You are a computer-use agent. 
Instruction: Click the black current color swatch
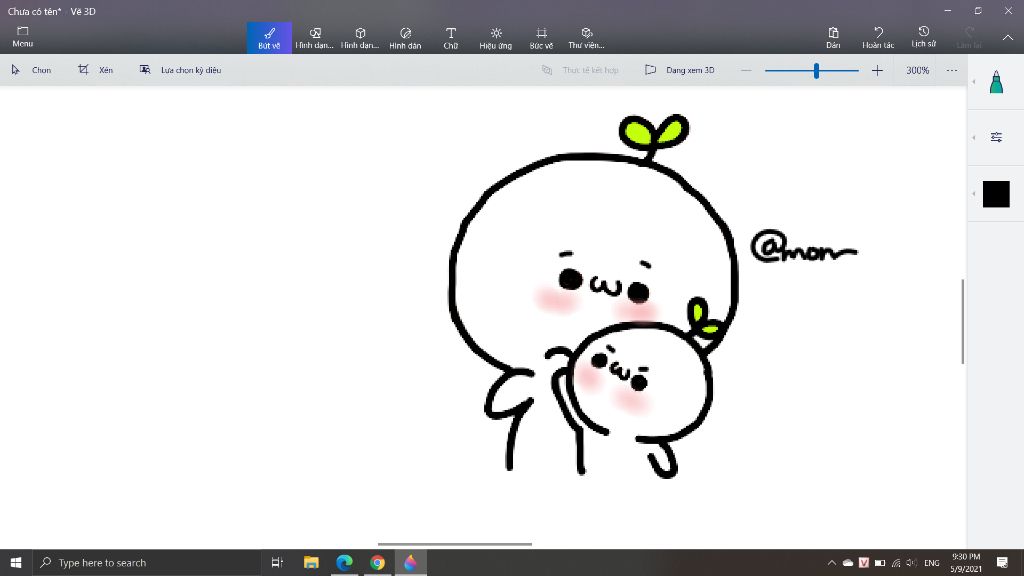(x=996, y=194)
